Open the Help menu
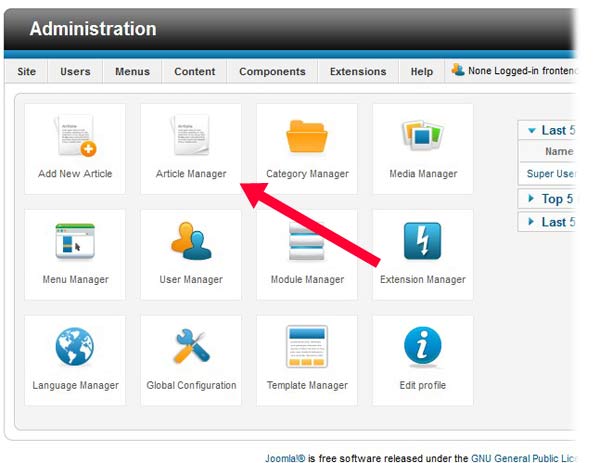 click(x=422, y=72)
